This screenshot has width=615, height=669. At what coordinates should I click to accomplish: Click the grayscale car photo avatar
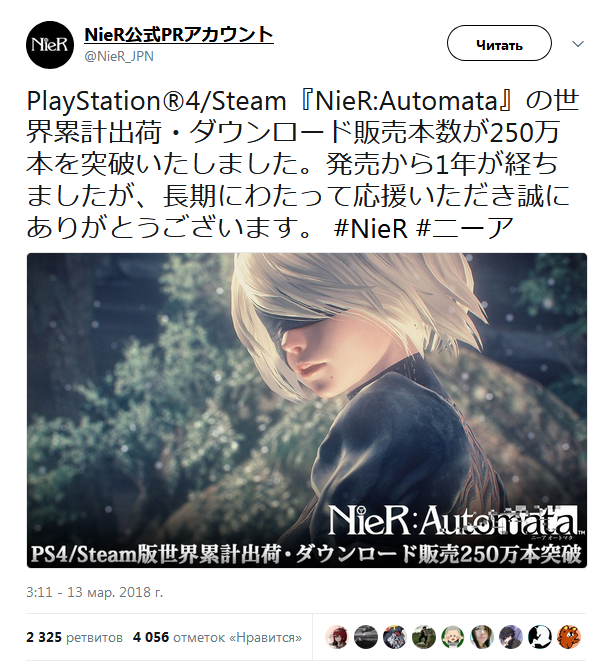tap(366, 637)
